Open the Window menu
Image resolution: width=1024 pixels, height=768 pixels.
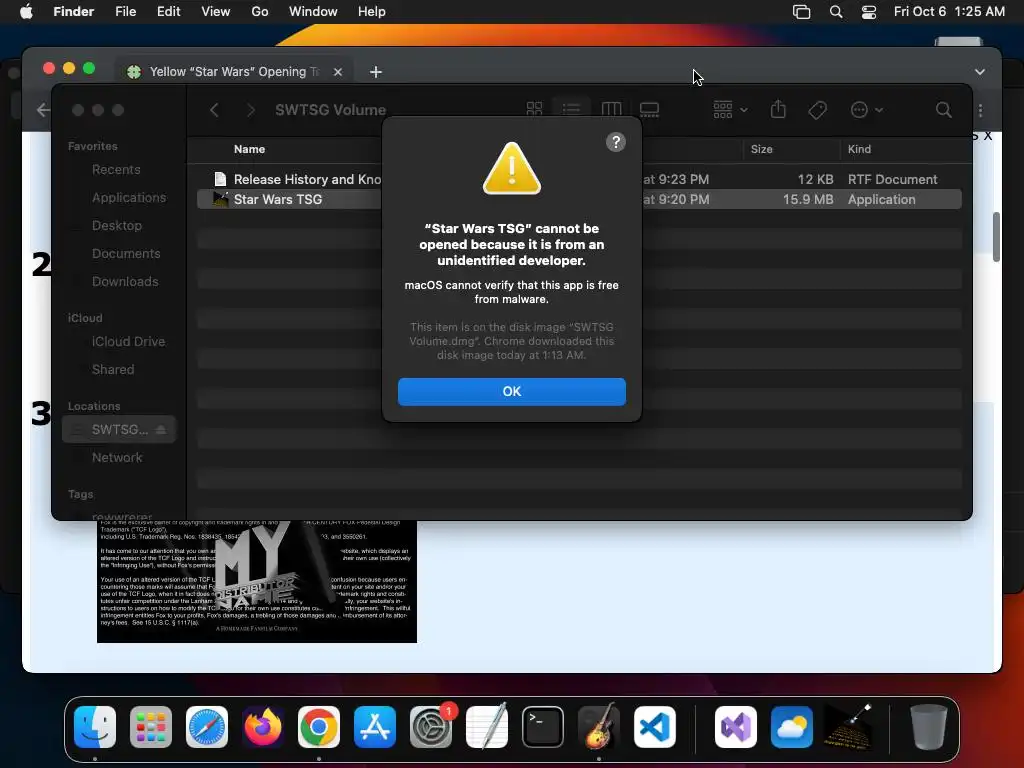click(313, 12)
